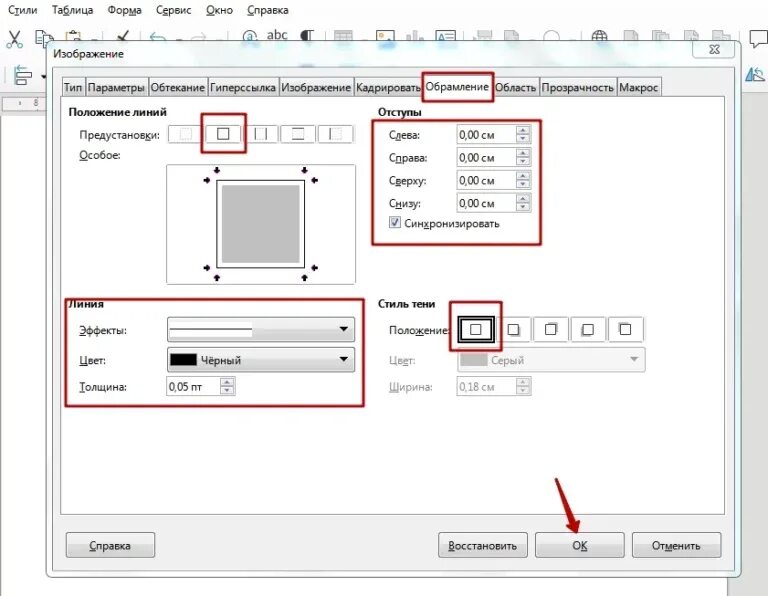The width and height of the screenshot is (768, 596).
Task: Click the Справка help button
Action: (x=110, y=545)
